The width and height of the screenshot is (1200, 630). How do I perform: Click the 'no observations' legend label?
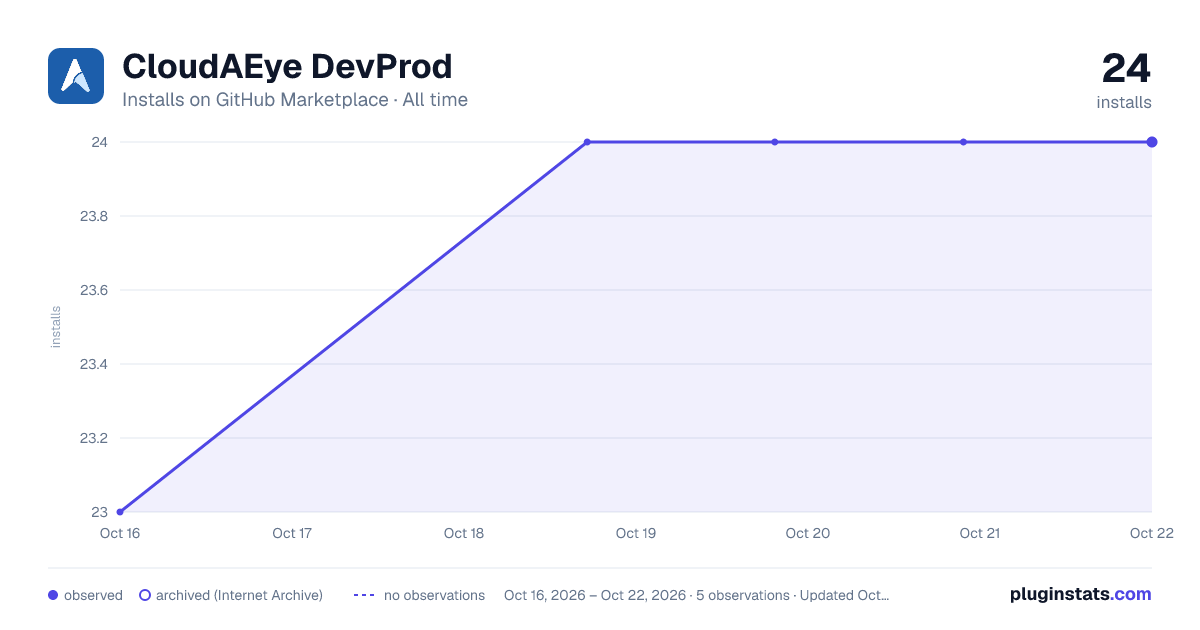tap(434, 595)
